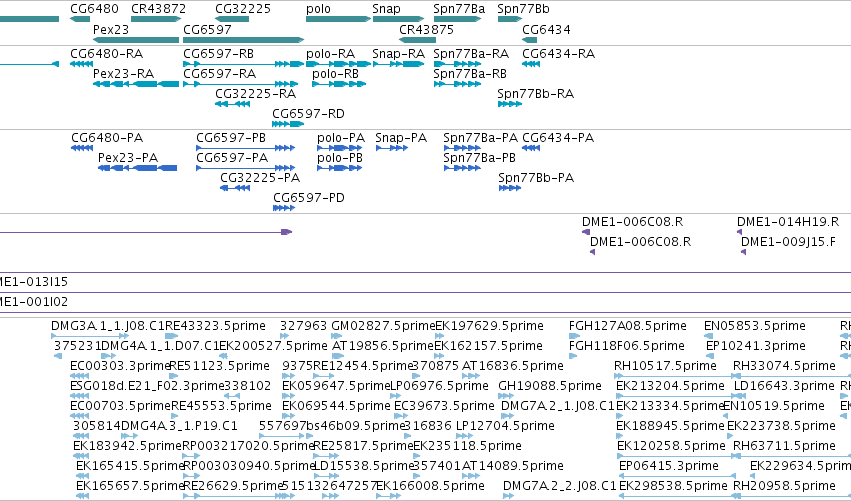851x501 pixels.
Task: Select the AT19856.5prime EST
Action: (x=336, y=356)
